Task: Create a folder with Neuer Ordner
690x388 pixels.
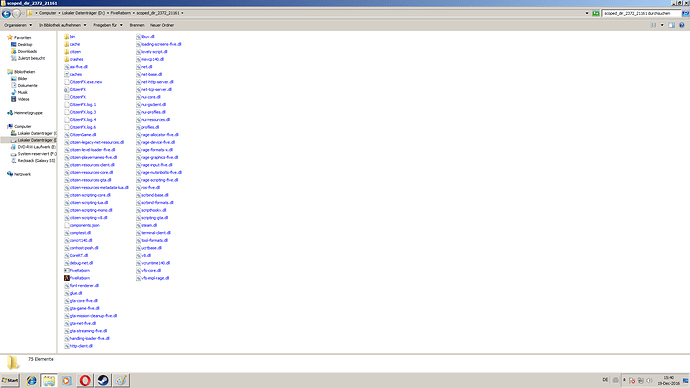Action: pyautogui.click(x=162, y=25)
